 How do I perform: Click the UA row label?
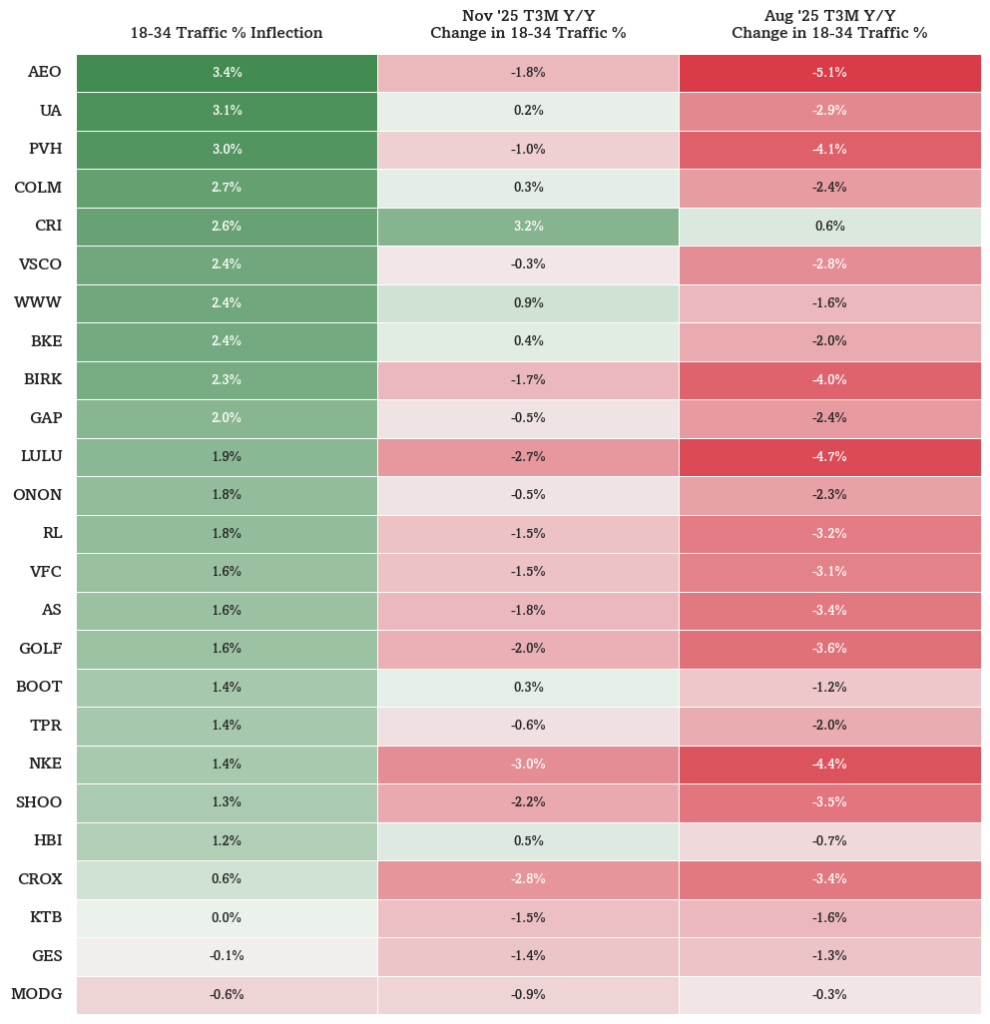(x=50, y=110)
